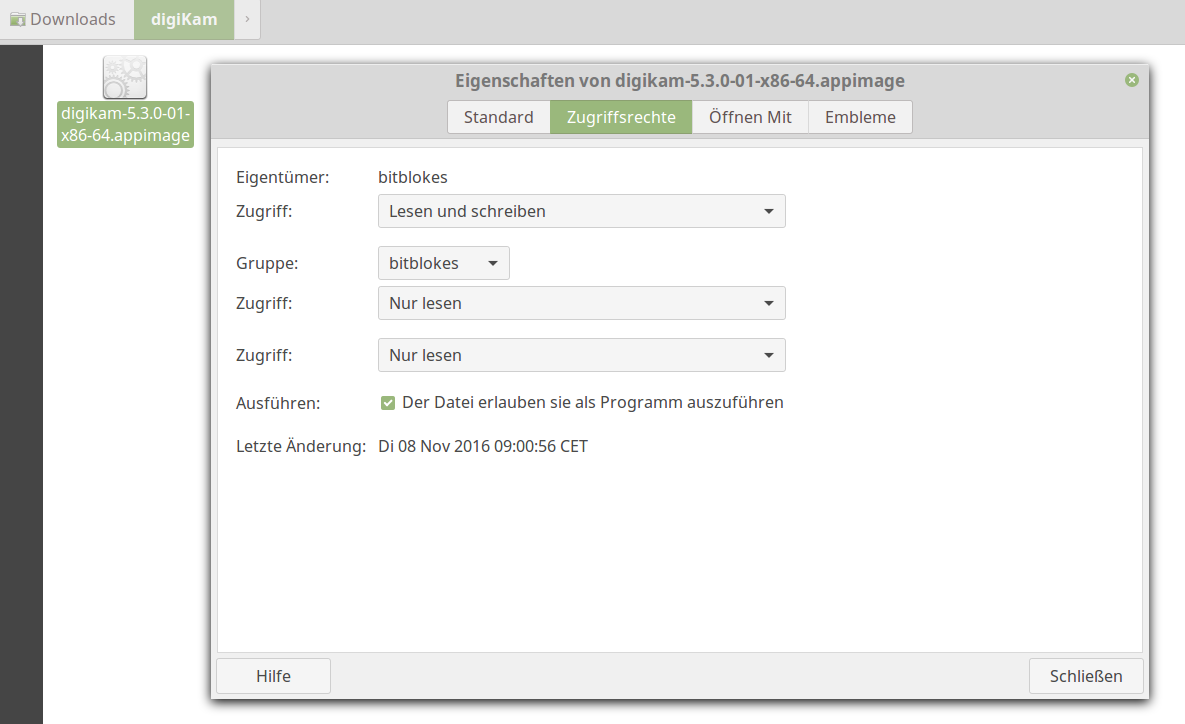
Task: Click the Schließen button
Action: point(1086,676)
